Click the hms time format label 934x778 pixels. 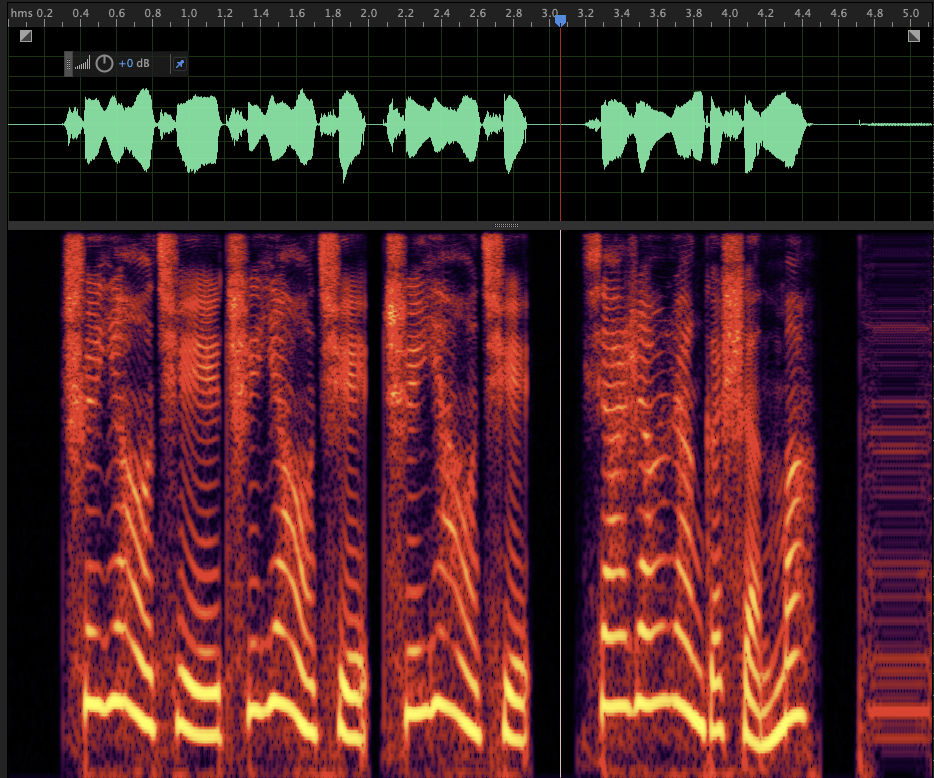click(x=21, y=13)
